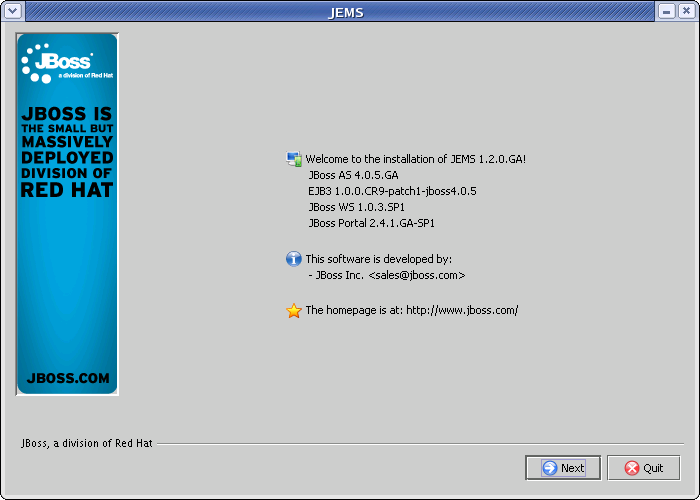
Task: Click the Quit button
Action: [643, 467]
